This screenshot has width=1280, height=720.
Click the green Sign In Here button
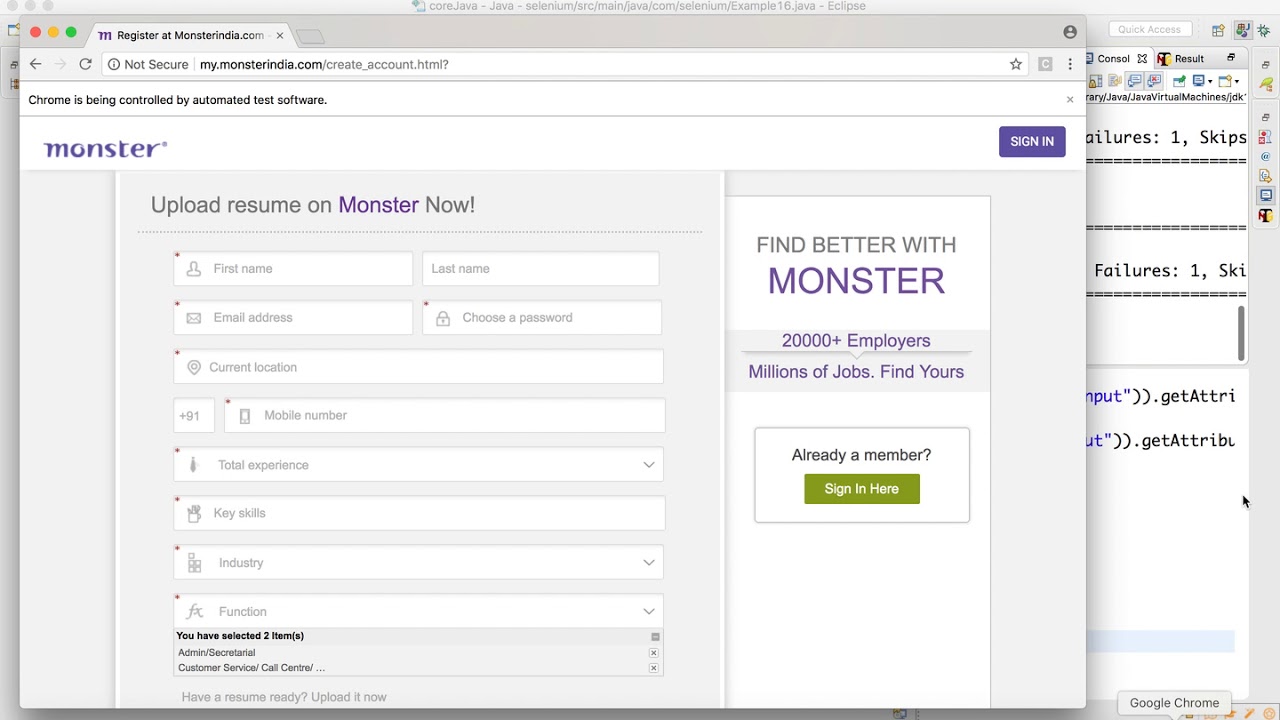point(862,489)
